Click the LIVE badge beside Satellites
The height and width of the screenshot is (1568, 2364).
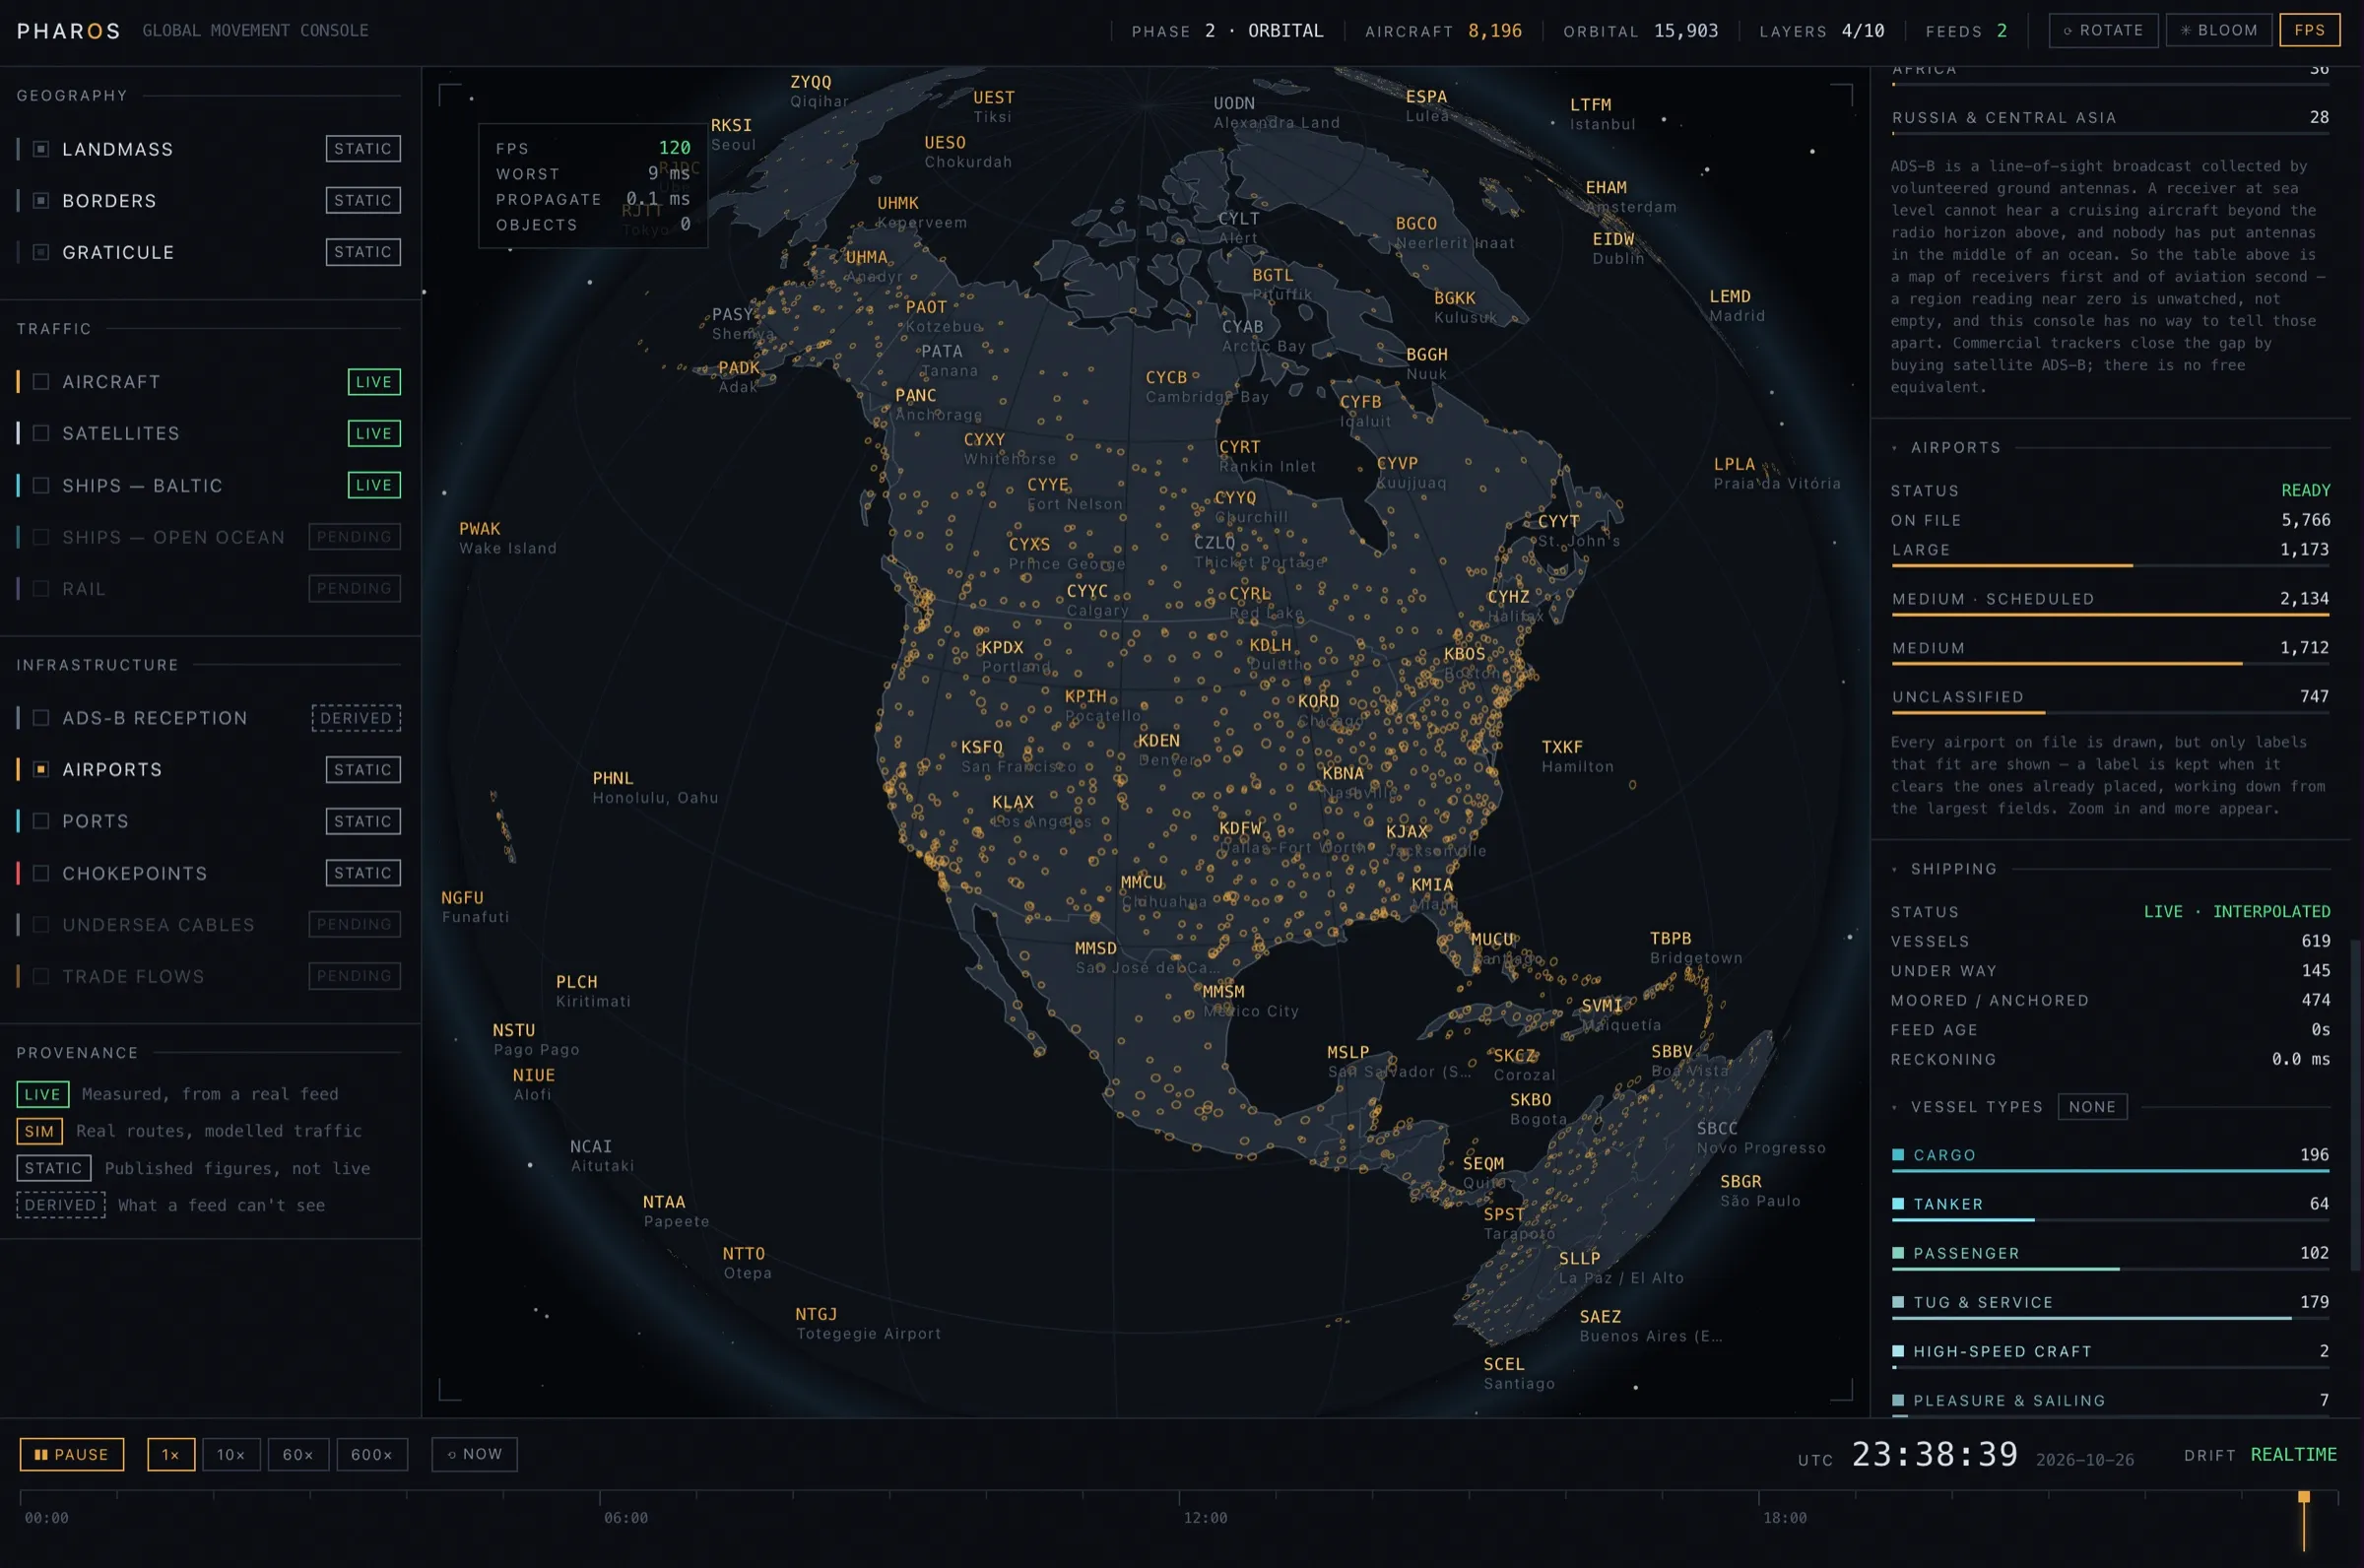[374, 433]
